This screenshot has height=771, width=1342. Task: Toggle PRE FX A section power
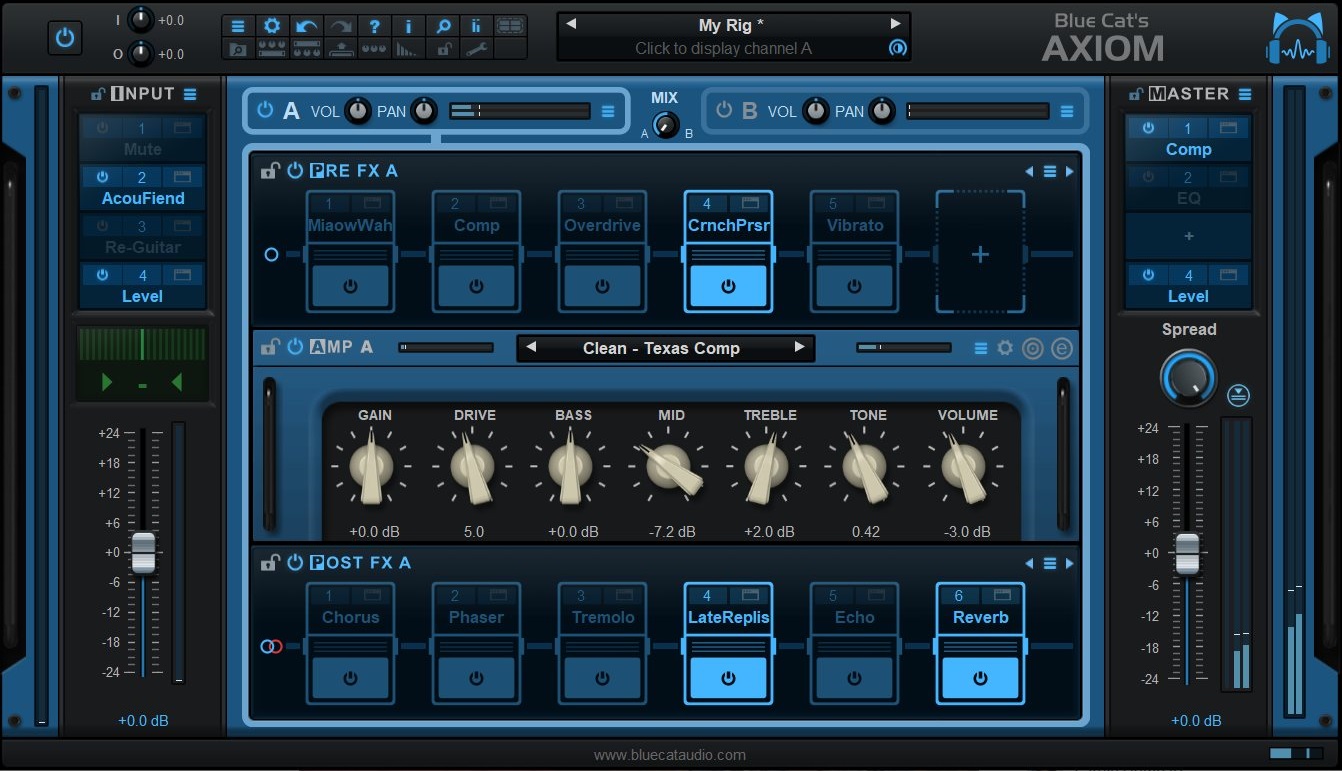(x=294, y=171)
